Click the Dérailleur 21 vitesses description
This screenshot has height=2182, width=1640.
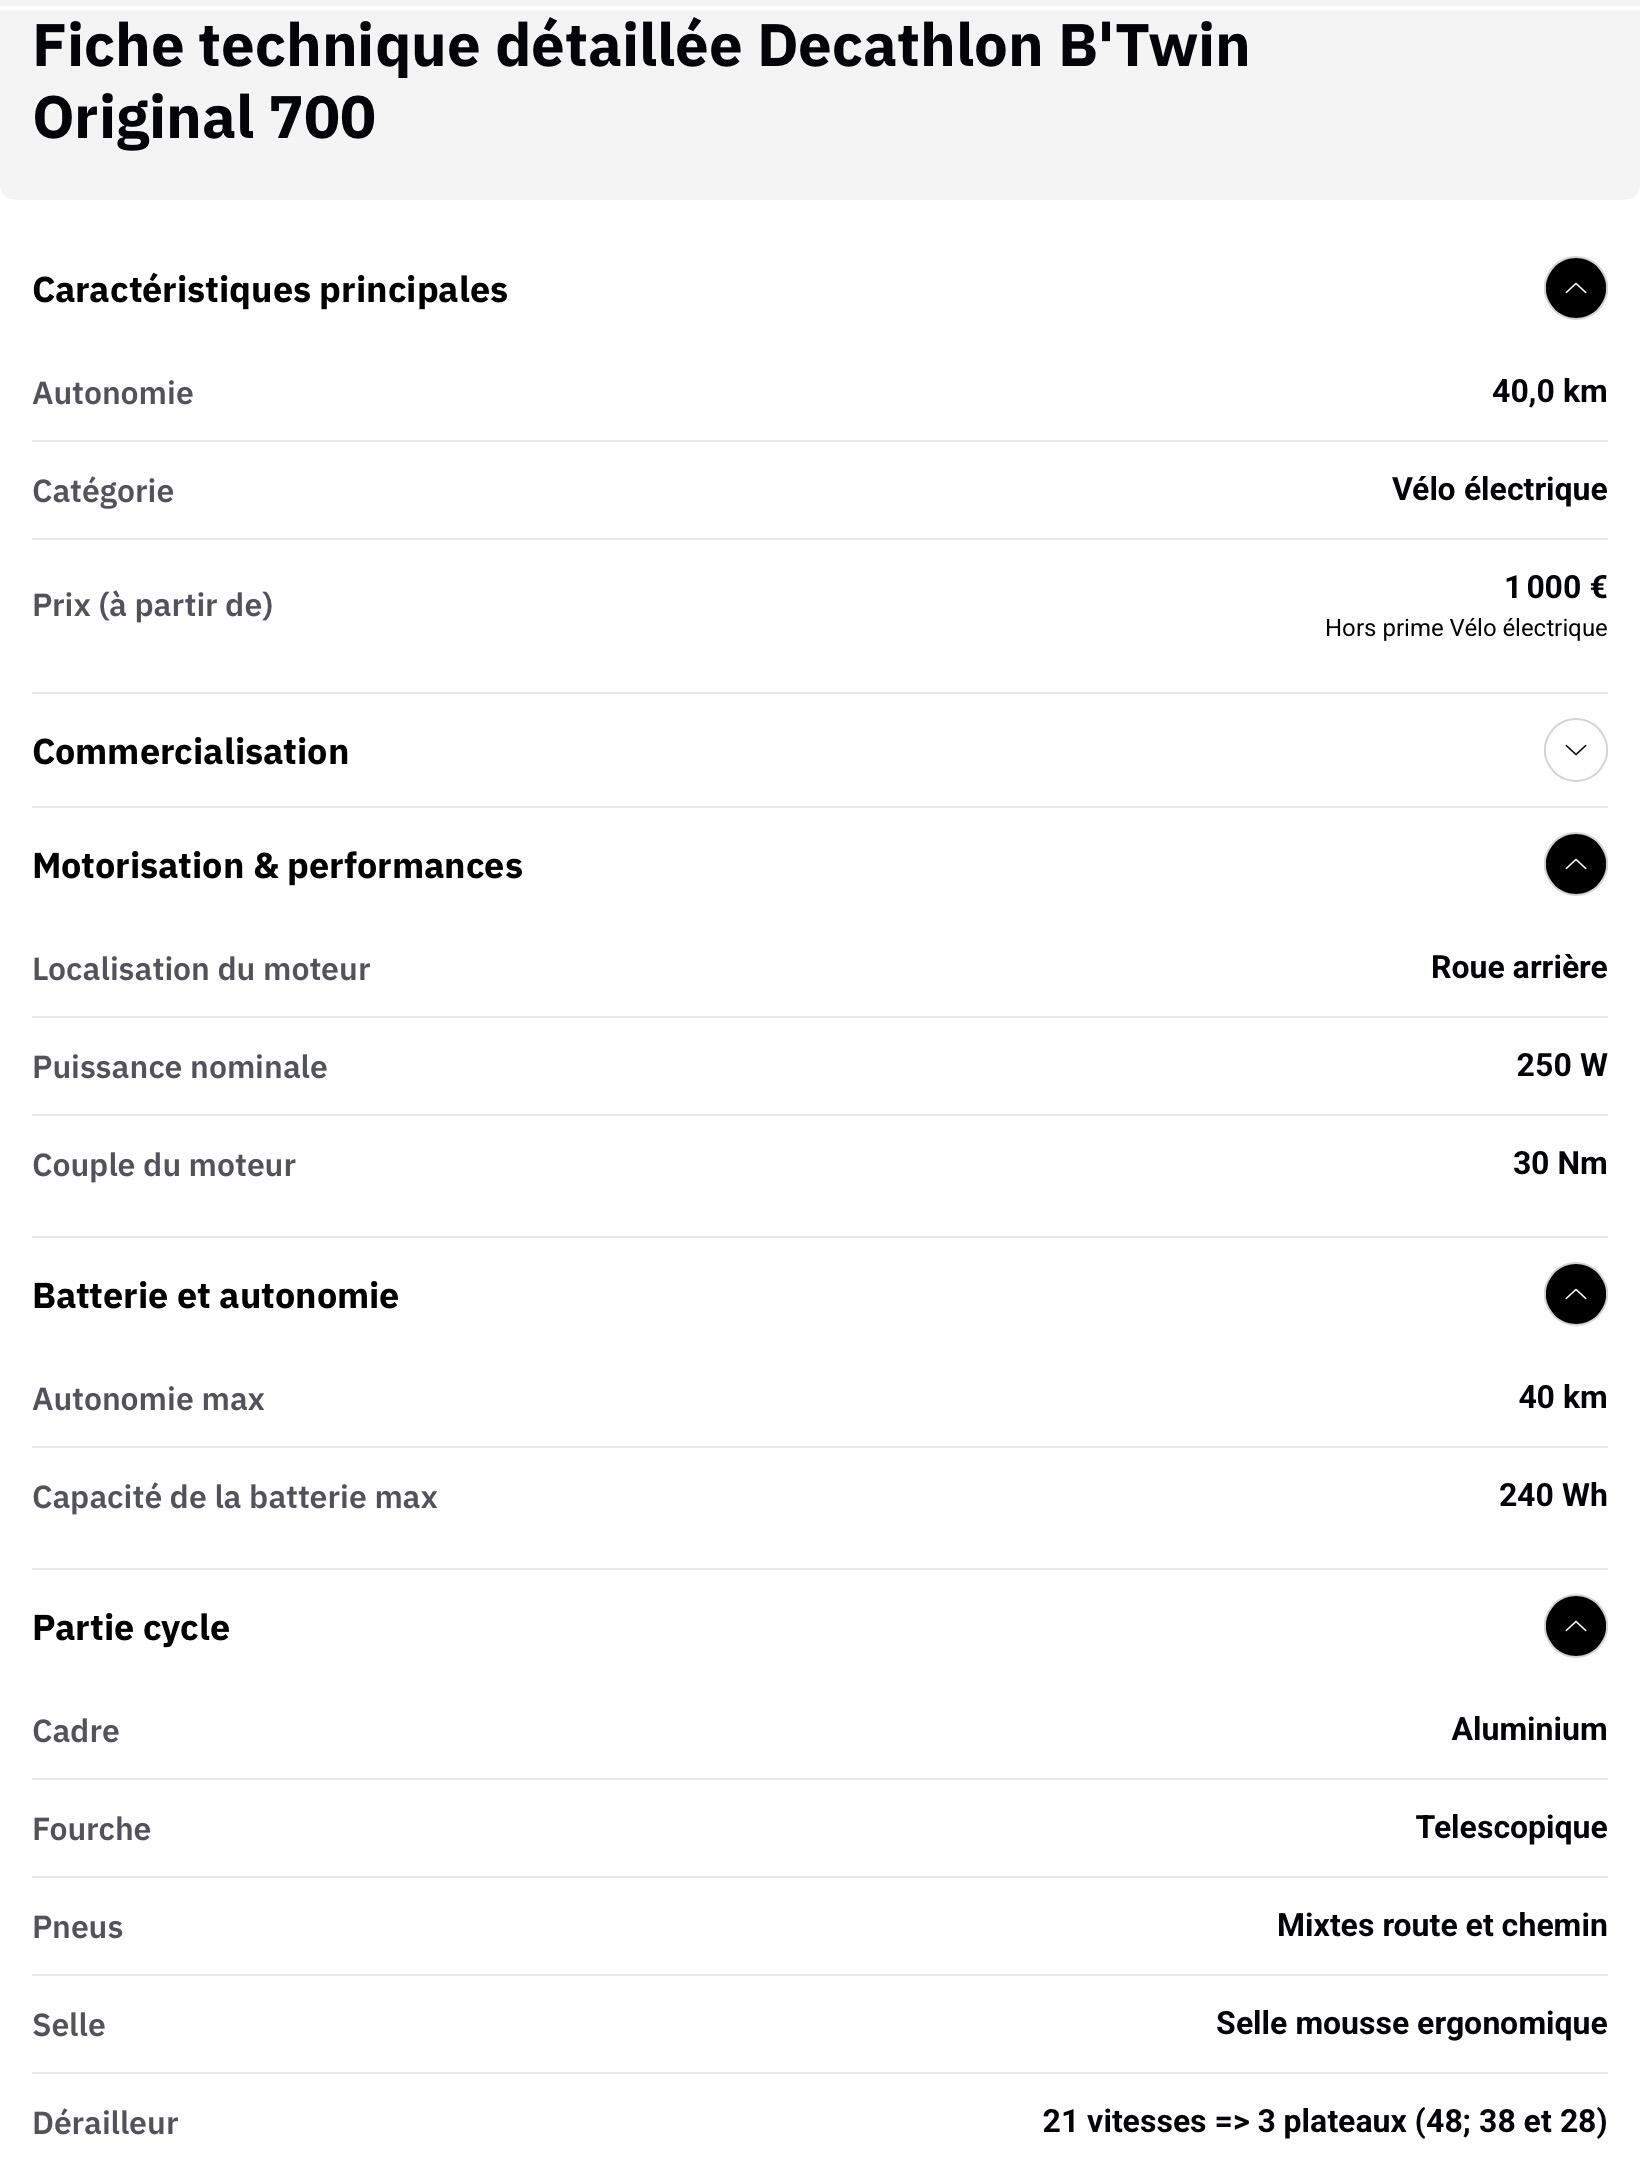[x=1324, y=2121]
